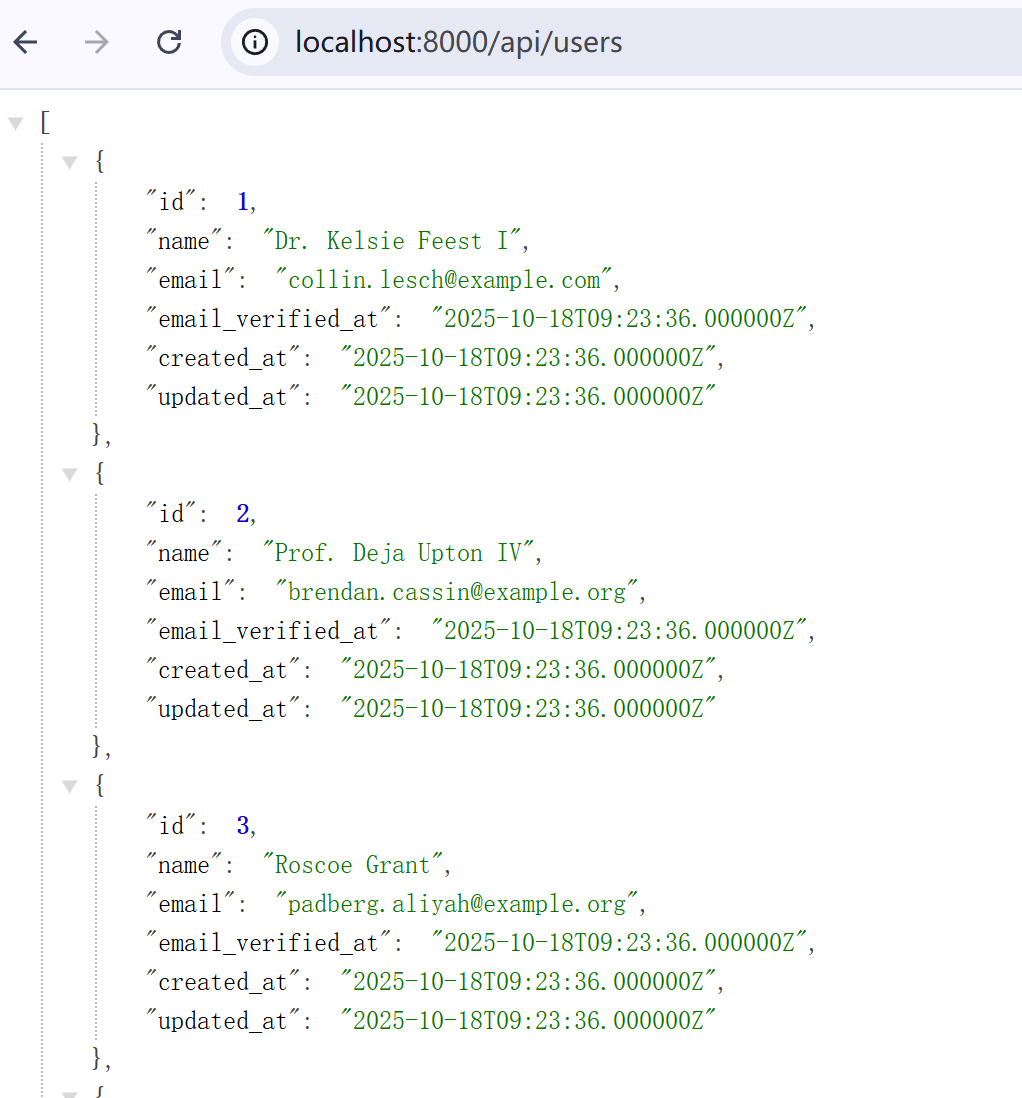Click created_at timestamp of user 3

tap(528, 982)
